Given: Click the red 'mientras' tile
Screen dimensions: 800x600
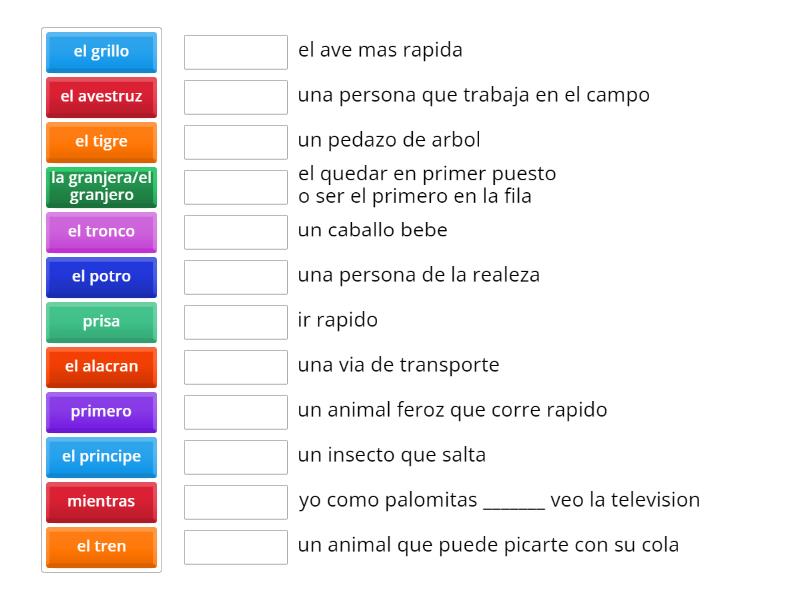Looking at the screenshot, I should pos(100,502).
